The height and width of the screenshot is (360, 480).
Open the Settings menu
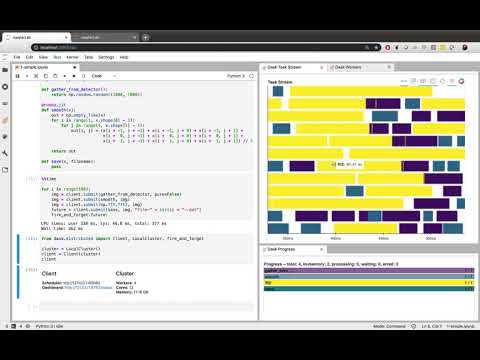106,57
